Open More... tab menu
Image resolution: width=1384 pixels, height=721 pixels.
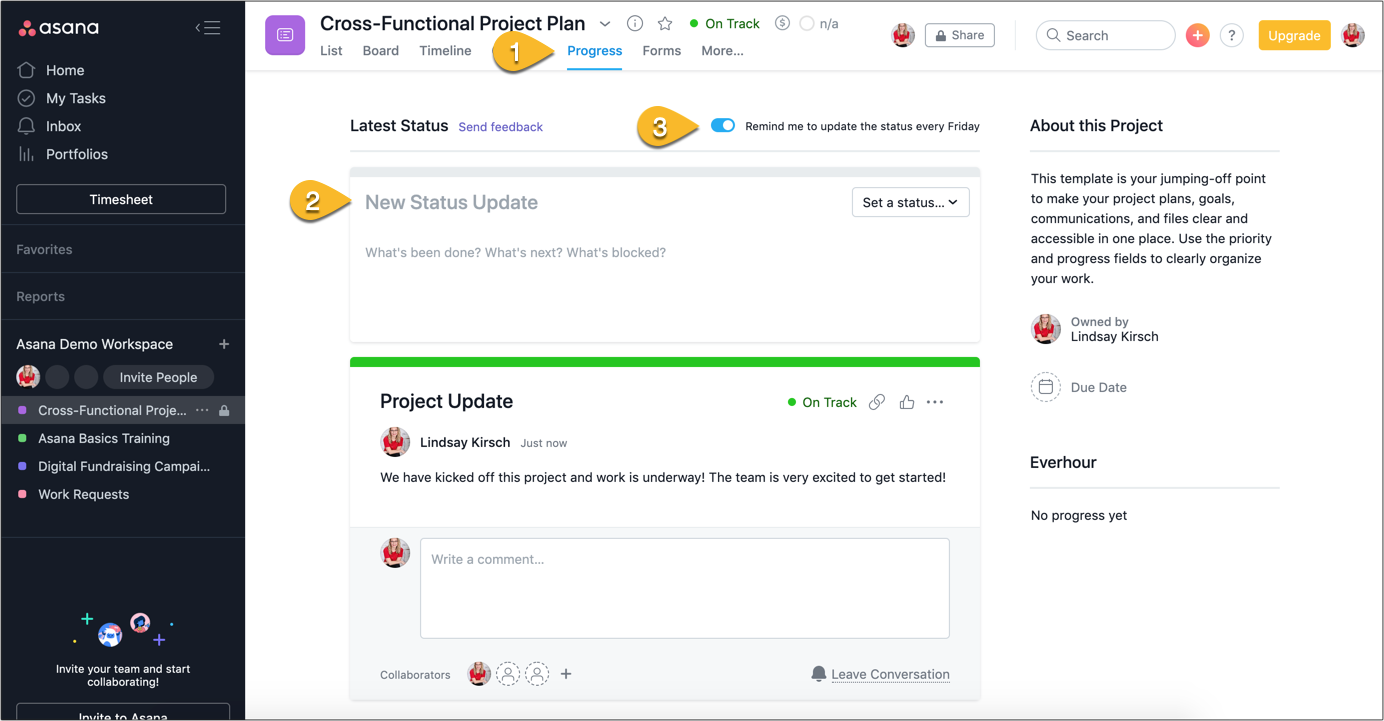(x=722, y=51)
